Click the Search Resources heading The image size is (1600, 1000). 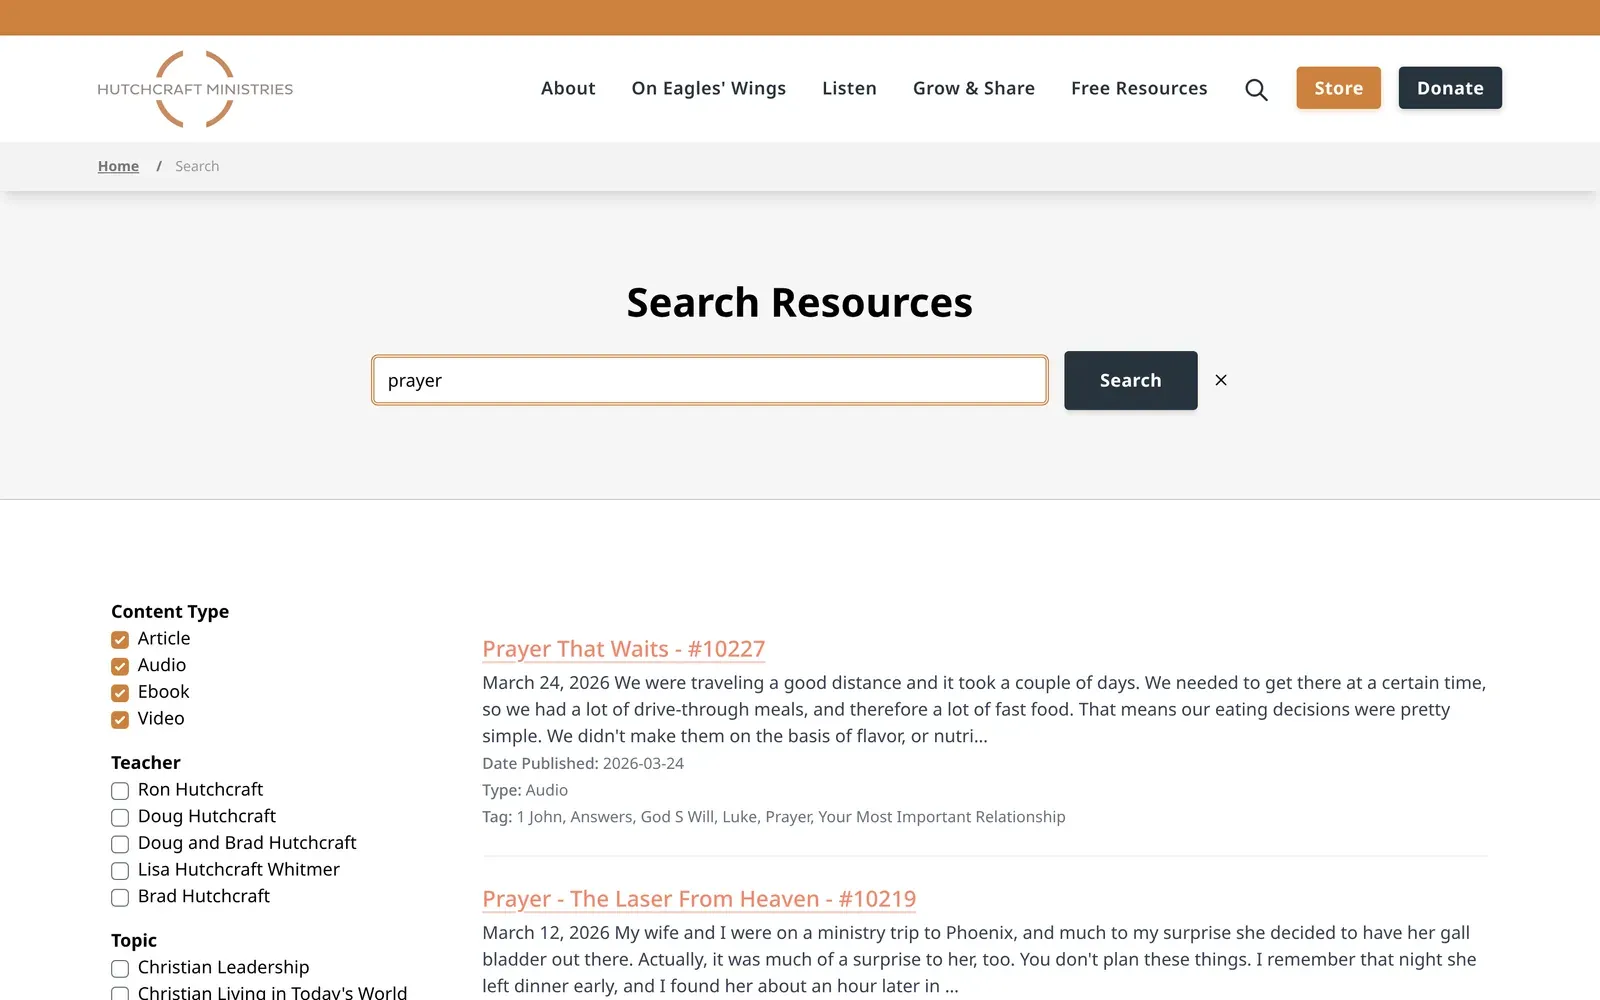click(800, 302)
